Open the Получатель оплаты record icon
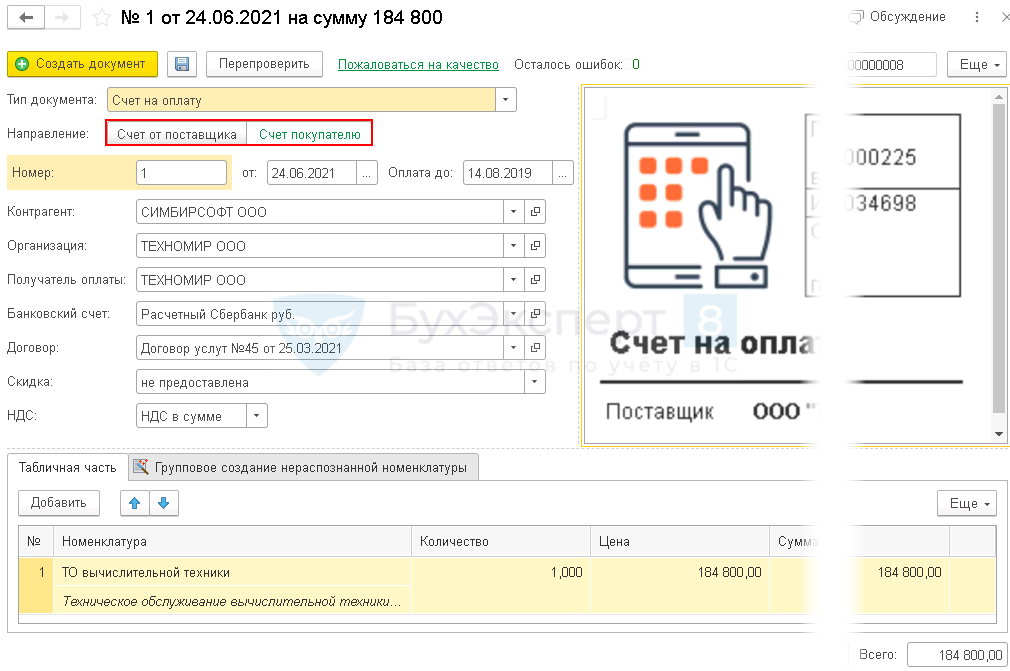Image resolution: width=1010 pixels, height=671 pixels. point(535,279)
